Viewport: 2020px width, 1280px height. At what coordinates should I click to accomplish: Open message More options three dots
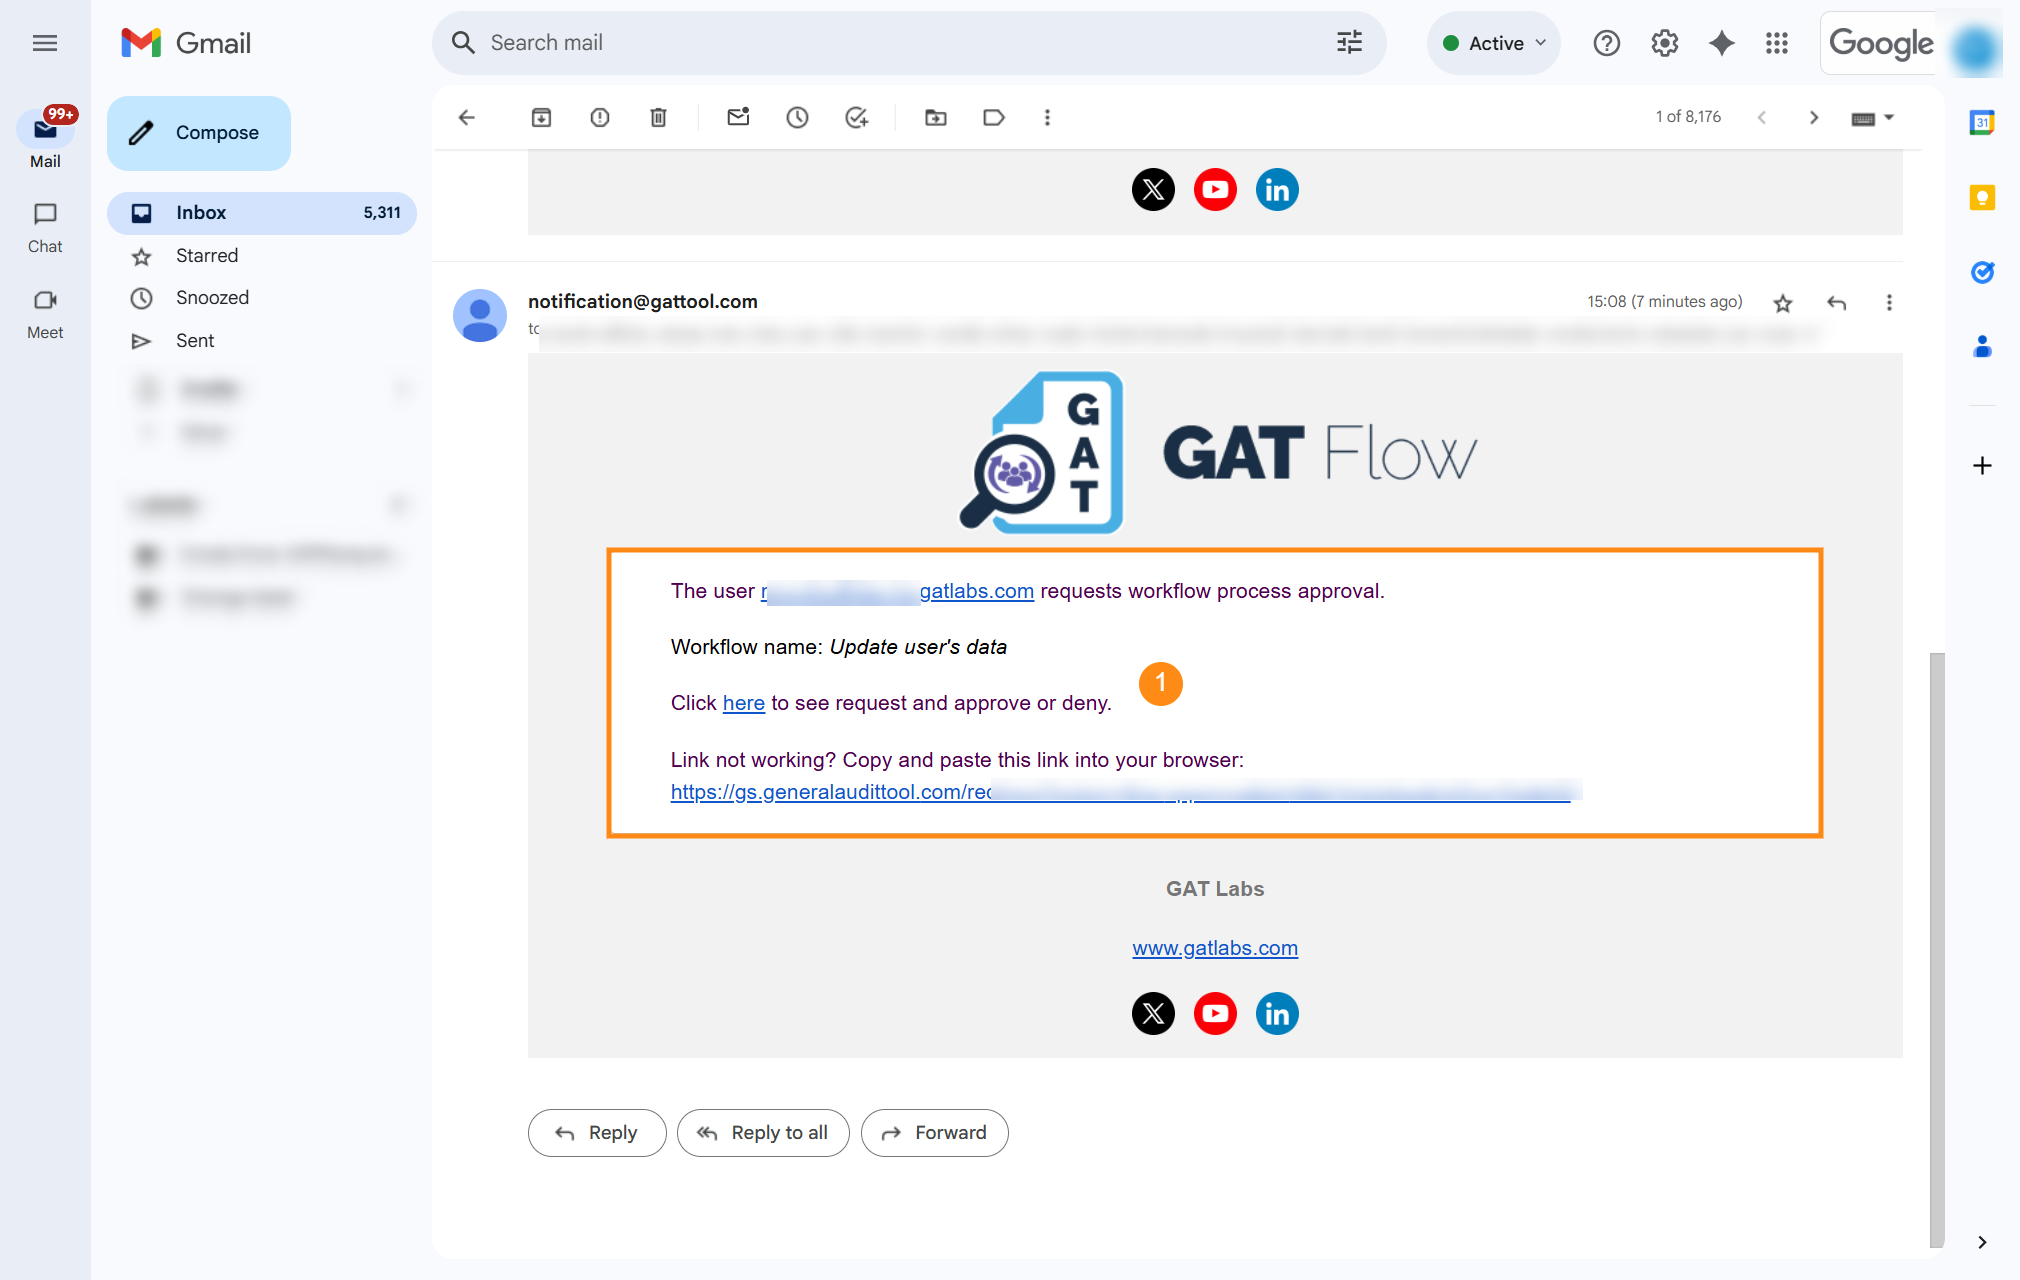coord(1889,303)
